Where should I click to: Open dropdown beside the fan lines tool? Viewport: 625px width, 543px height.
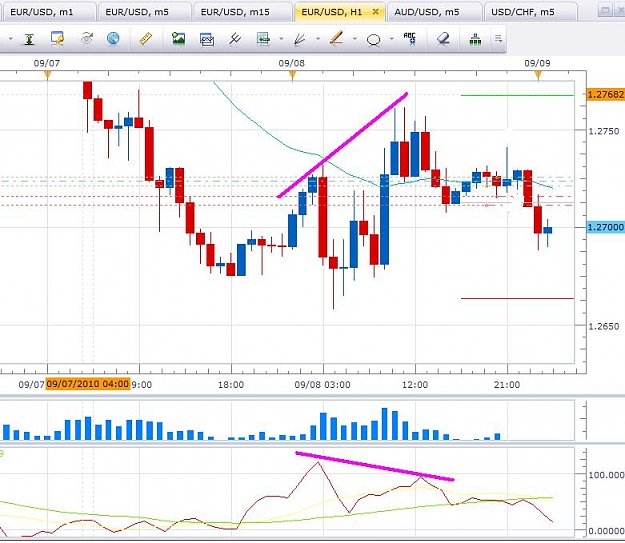(x=318, y=39)
